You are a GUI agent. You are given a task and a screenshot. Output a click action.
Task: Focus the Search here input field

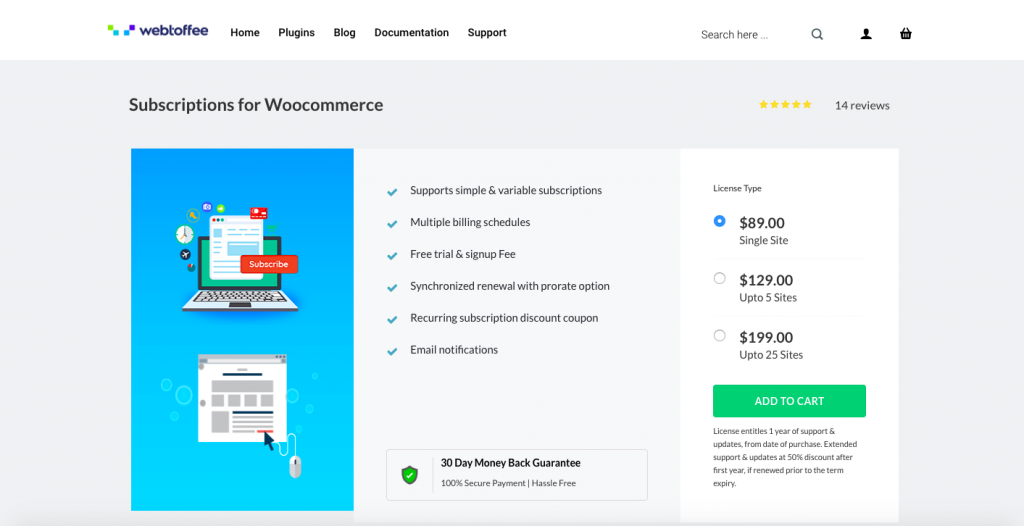click(751, 35)
